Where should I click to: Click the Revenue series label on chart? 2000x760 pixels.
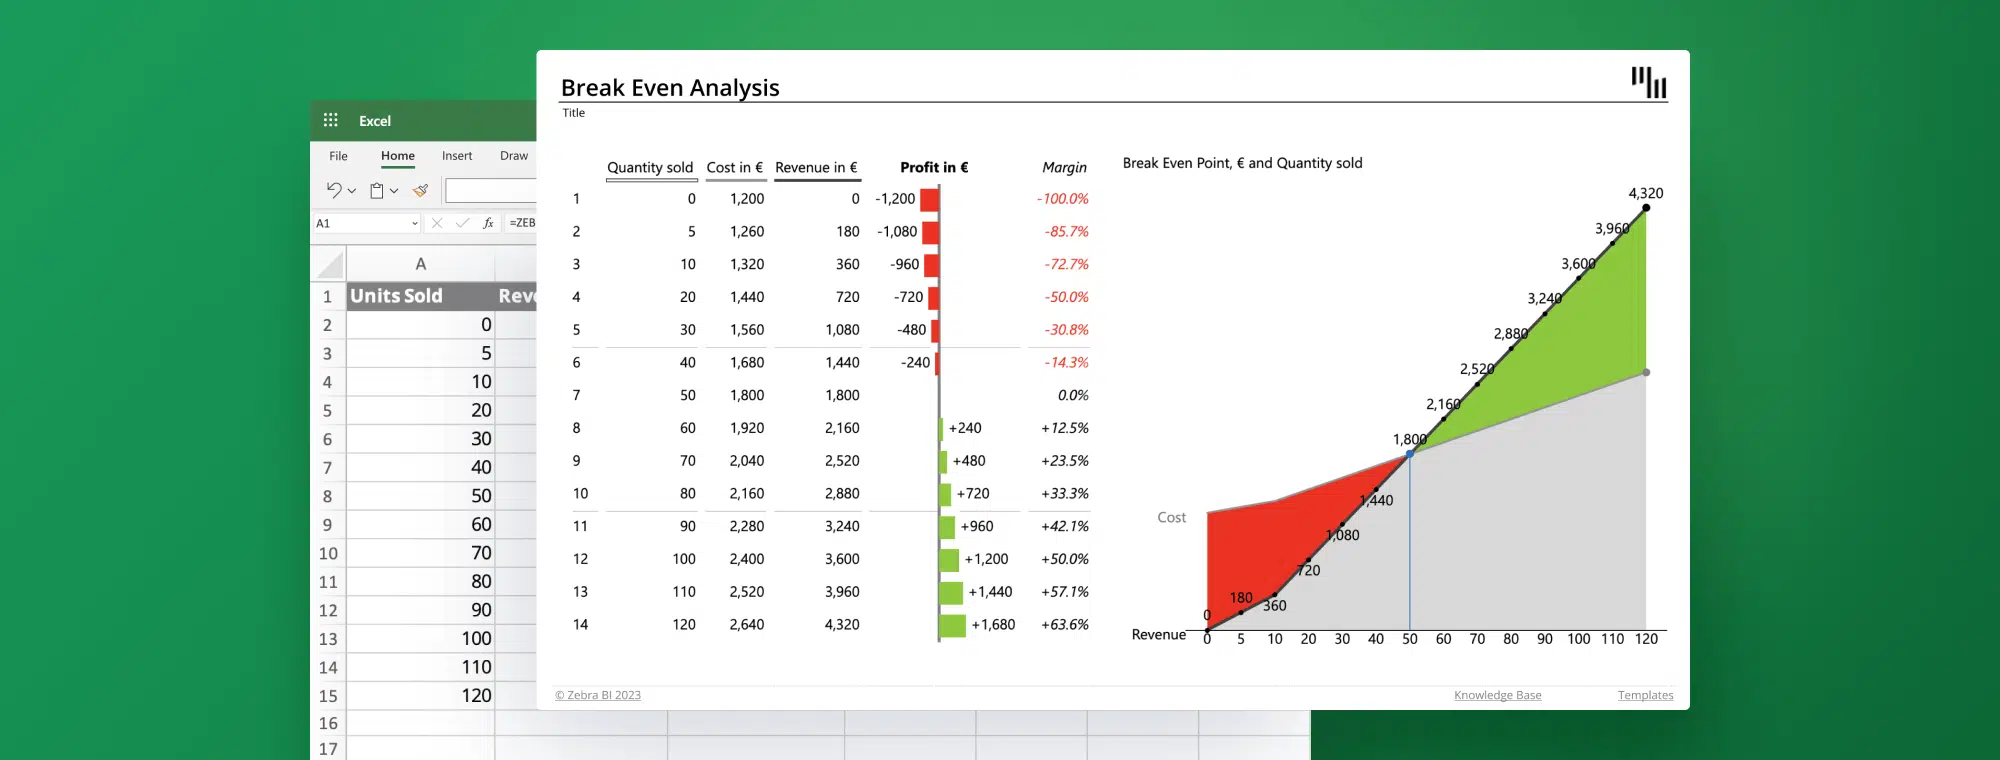click(1158, 634)
